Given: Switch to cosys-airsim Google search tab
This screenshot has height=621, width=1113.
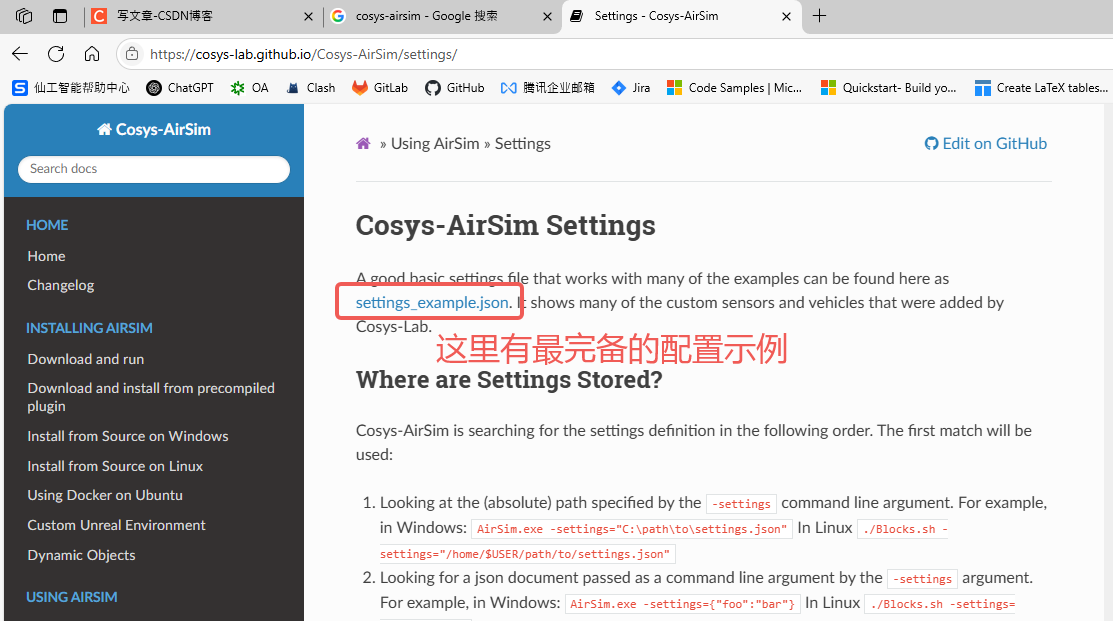Looking at the screenshot, I should tap(442, 16).
